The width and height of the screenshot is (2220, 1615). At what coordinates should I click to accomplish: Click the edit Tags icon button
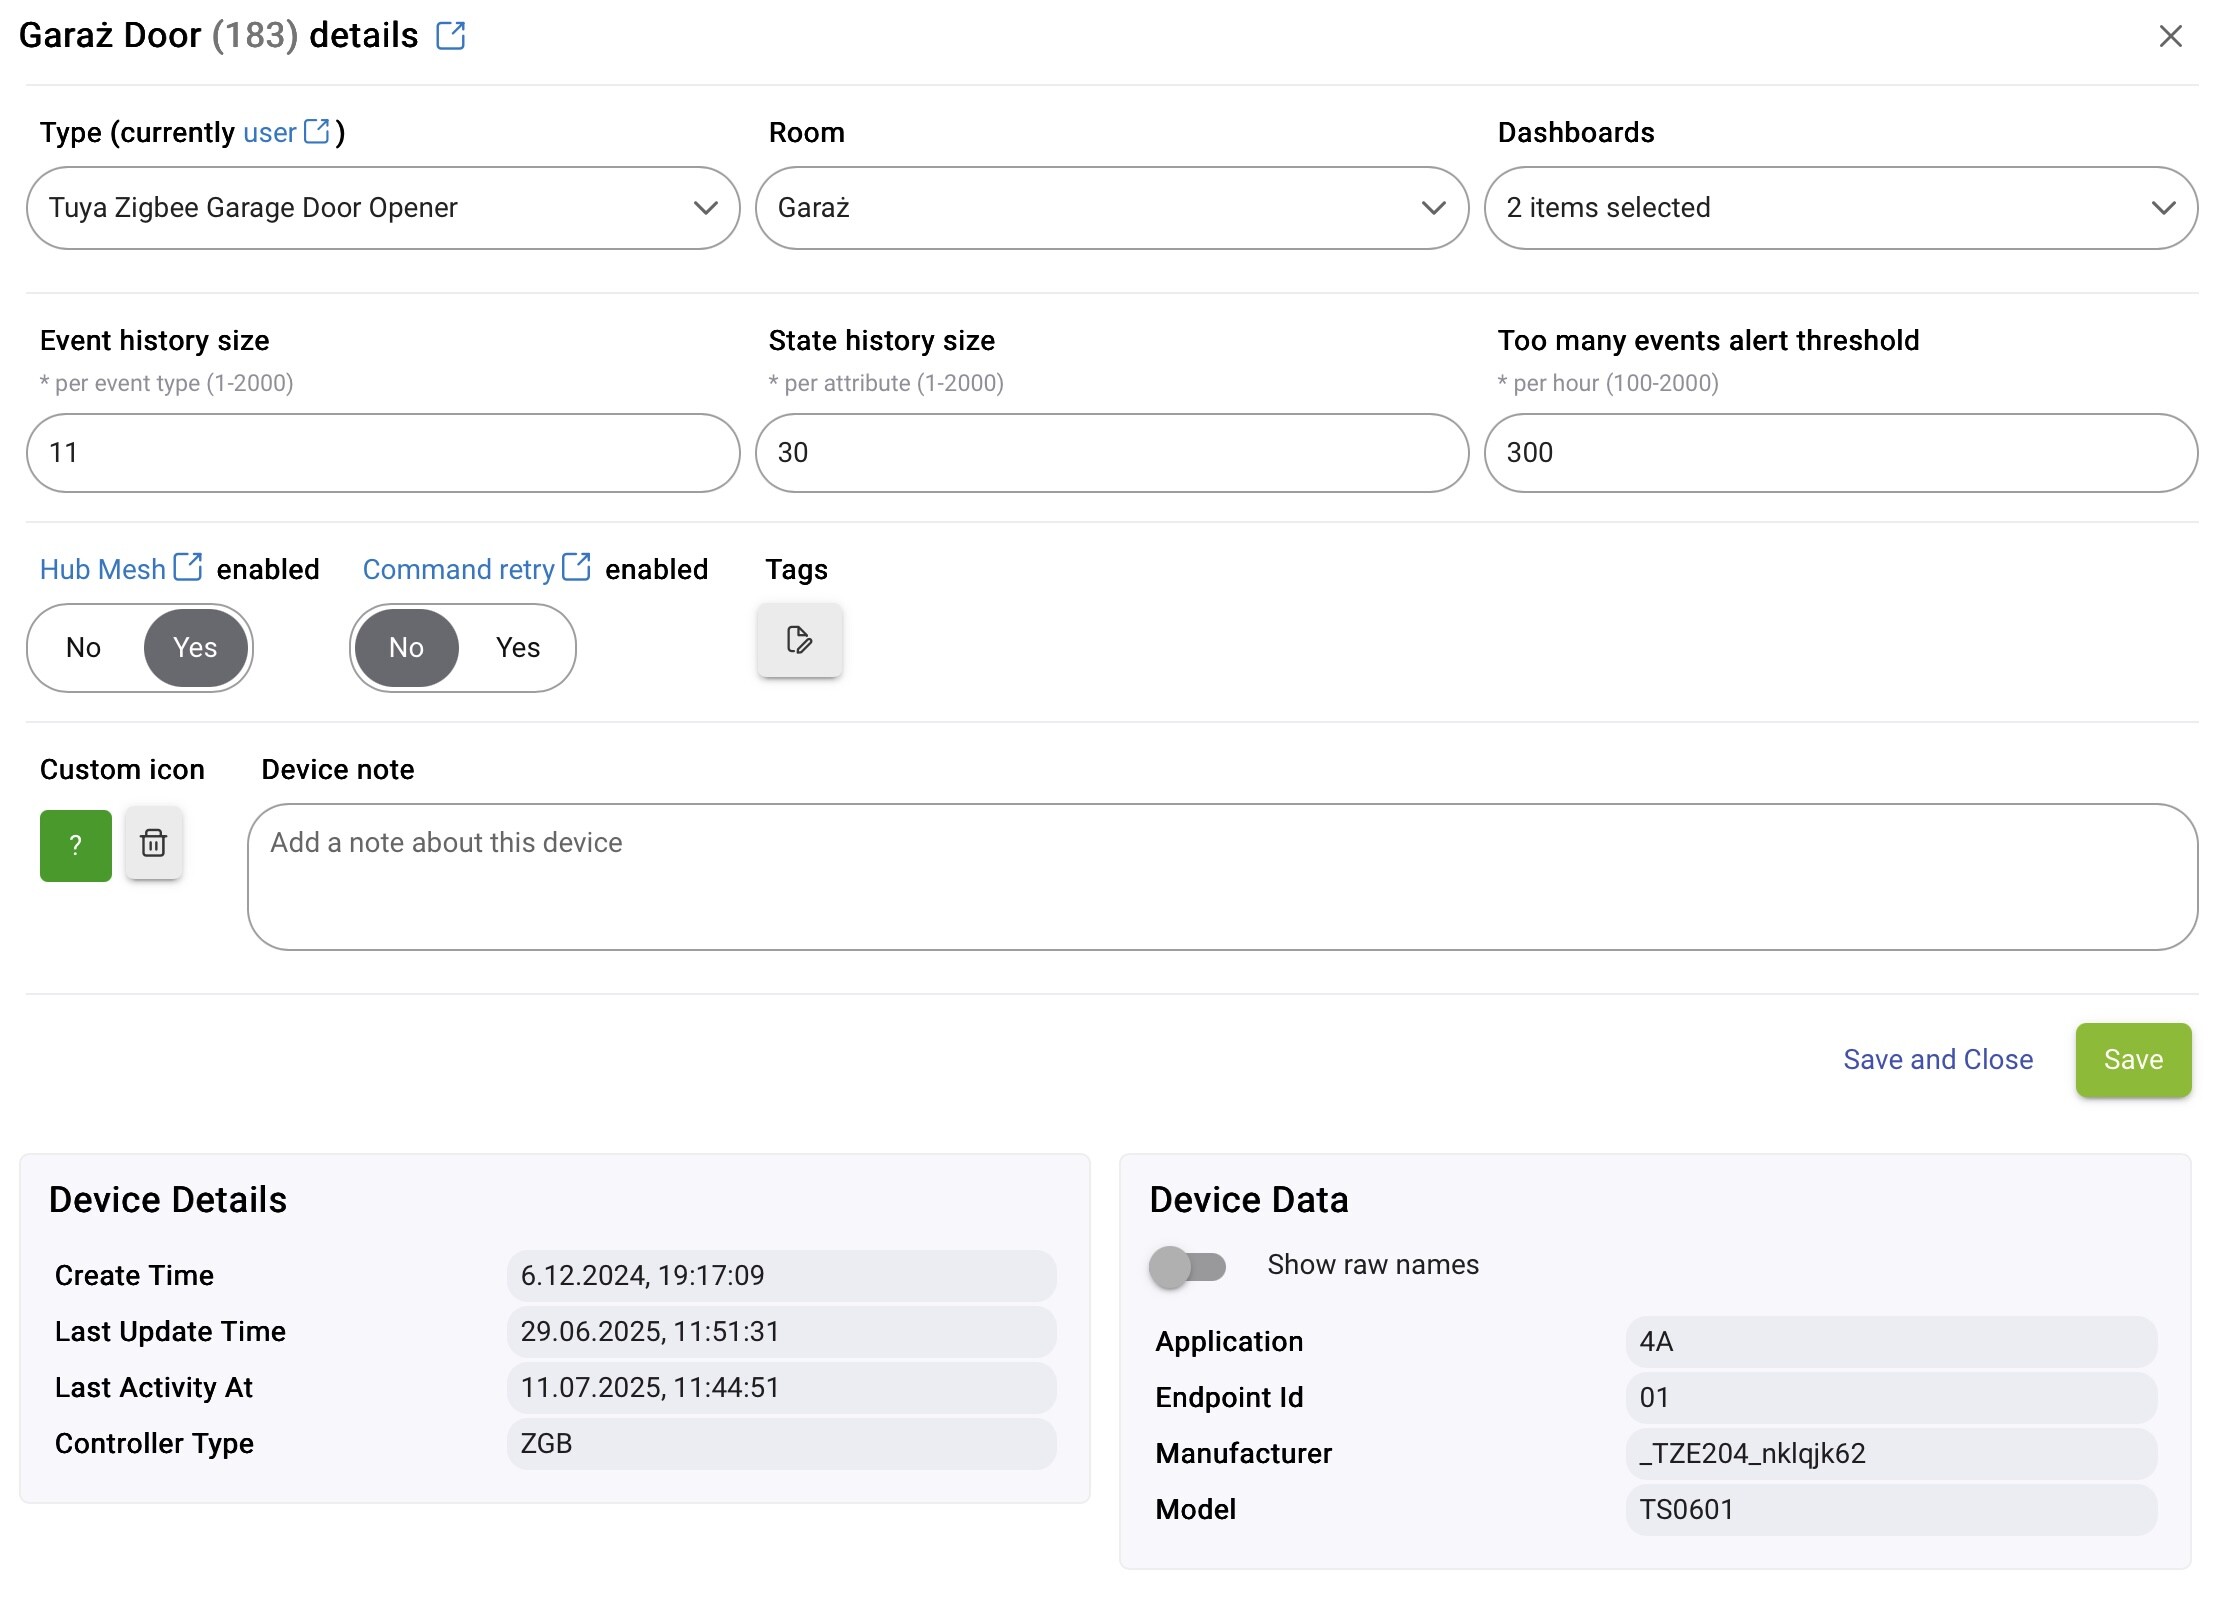800,640
